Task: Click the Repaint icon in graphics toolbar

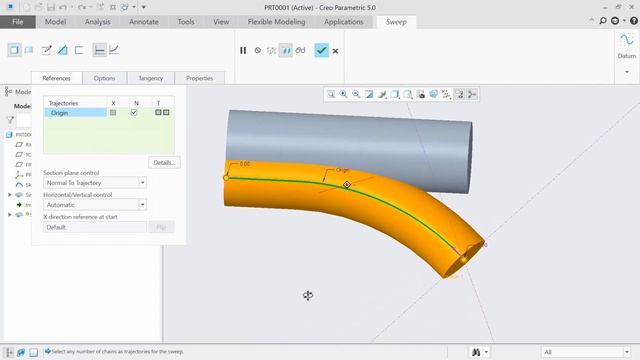Action: [x=369, y=94]
